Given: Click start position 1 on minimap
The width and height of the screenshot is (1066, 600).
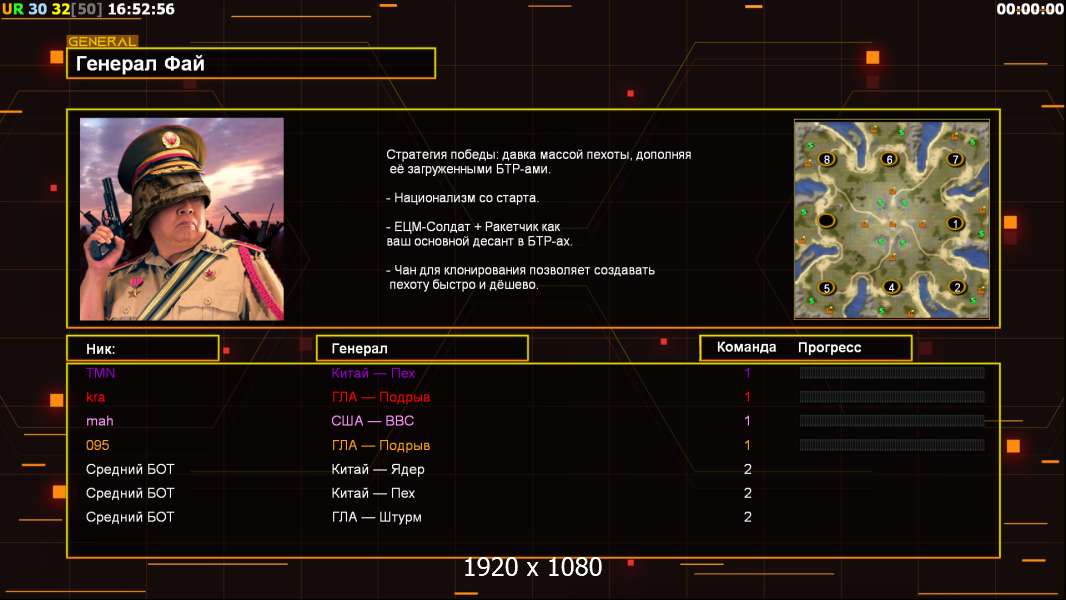Looking at the screenshot, I should tap(955, 223).
